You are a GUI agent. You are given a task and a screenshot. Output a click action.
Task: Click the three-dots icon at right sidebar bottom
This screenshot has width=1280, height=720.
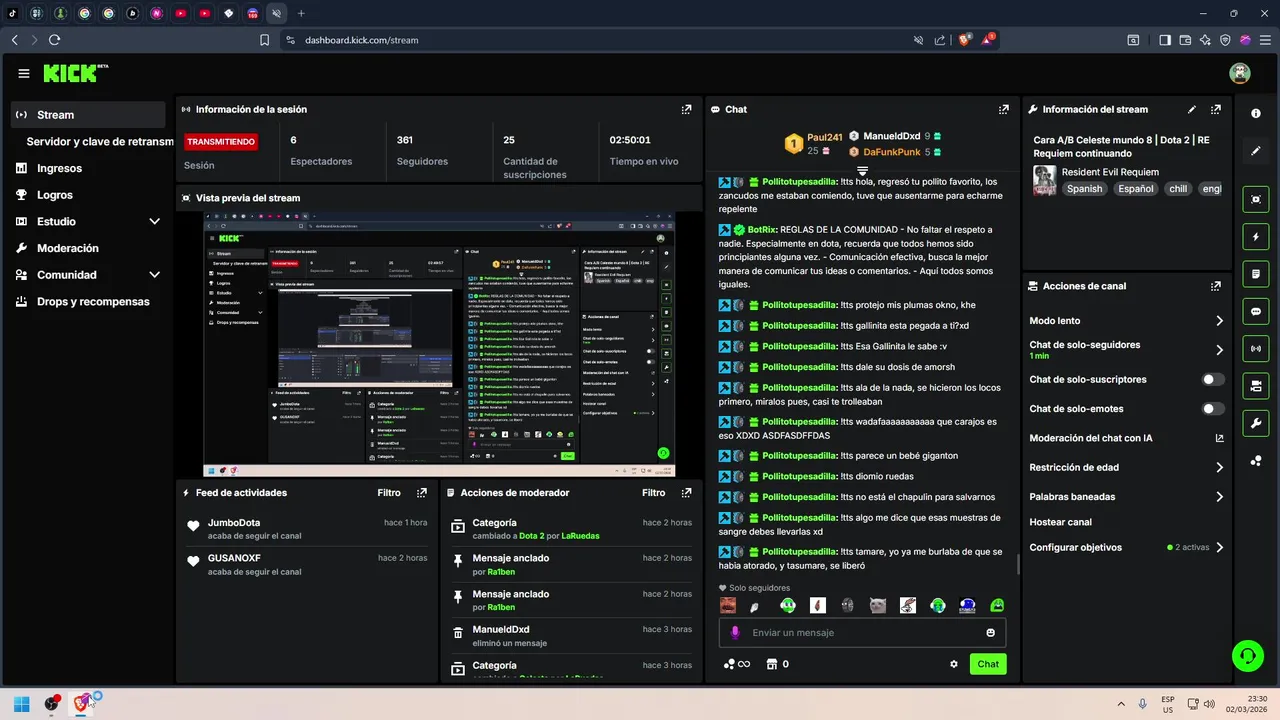(1256, 461)
